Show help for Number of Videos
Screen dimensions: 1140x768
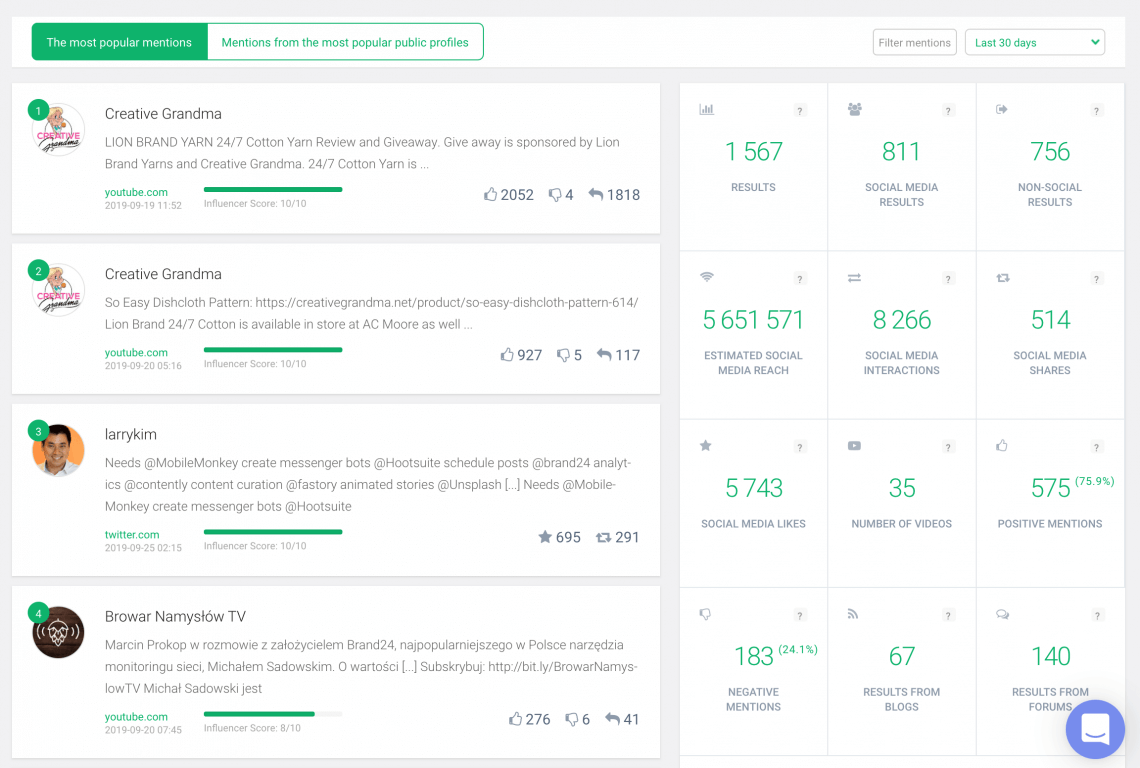[948, 447]
